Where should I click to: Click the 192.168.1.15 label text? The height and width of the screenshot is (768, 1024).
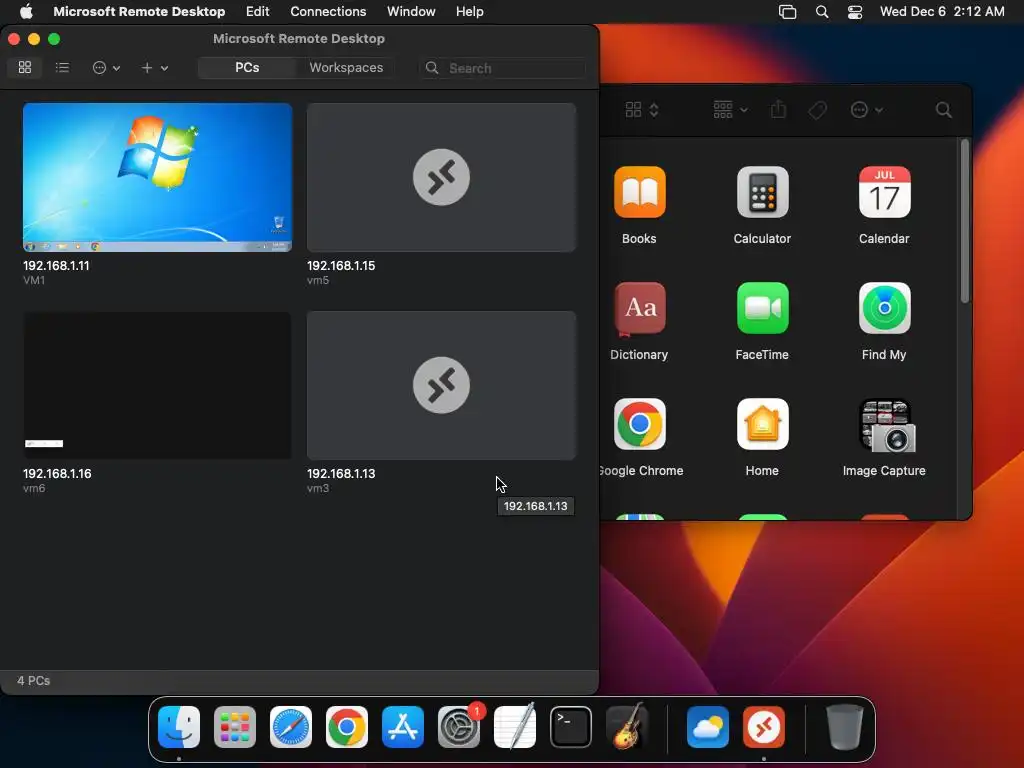click(x=341, y=266)
